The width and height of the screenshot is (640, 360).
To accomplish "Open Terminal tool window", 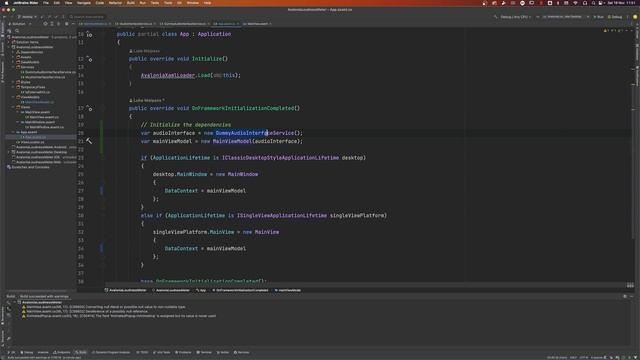I will click(204, 352).
